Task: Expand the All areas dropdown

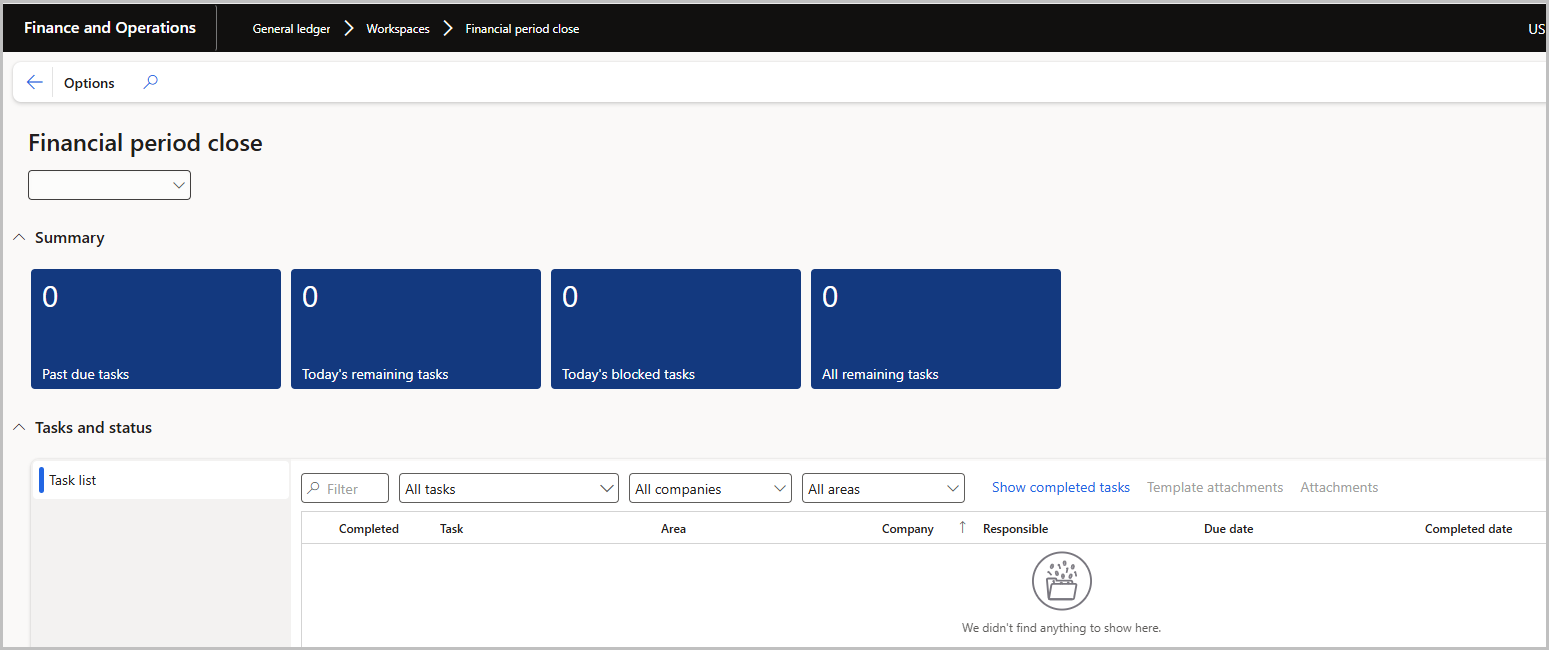Action: click(883, 489)
